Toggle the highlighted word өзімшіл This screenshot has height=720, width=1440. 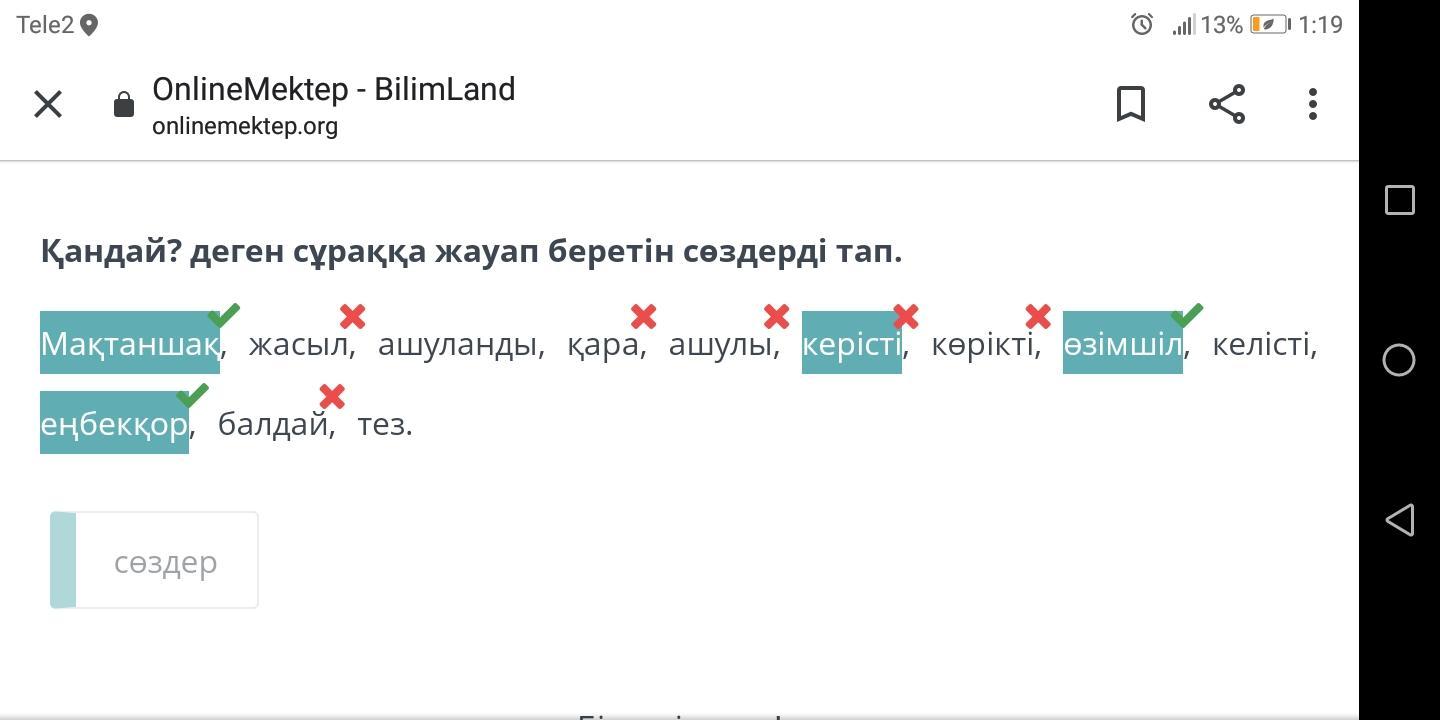pyautogui.click(x=1123, y=343)
